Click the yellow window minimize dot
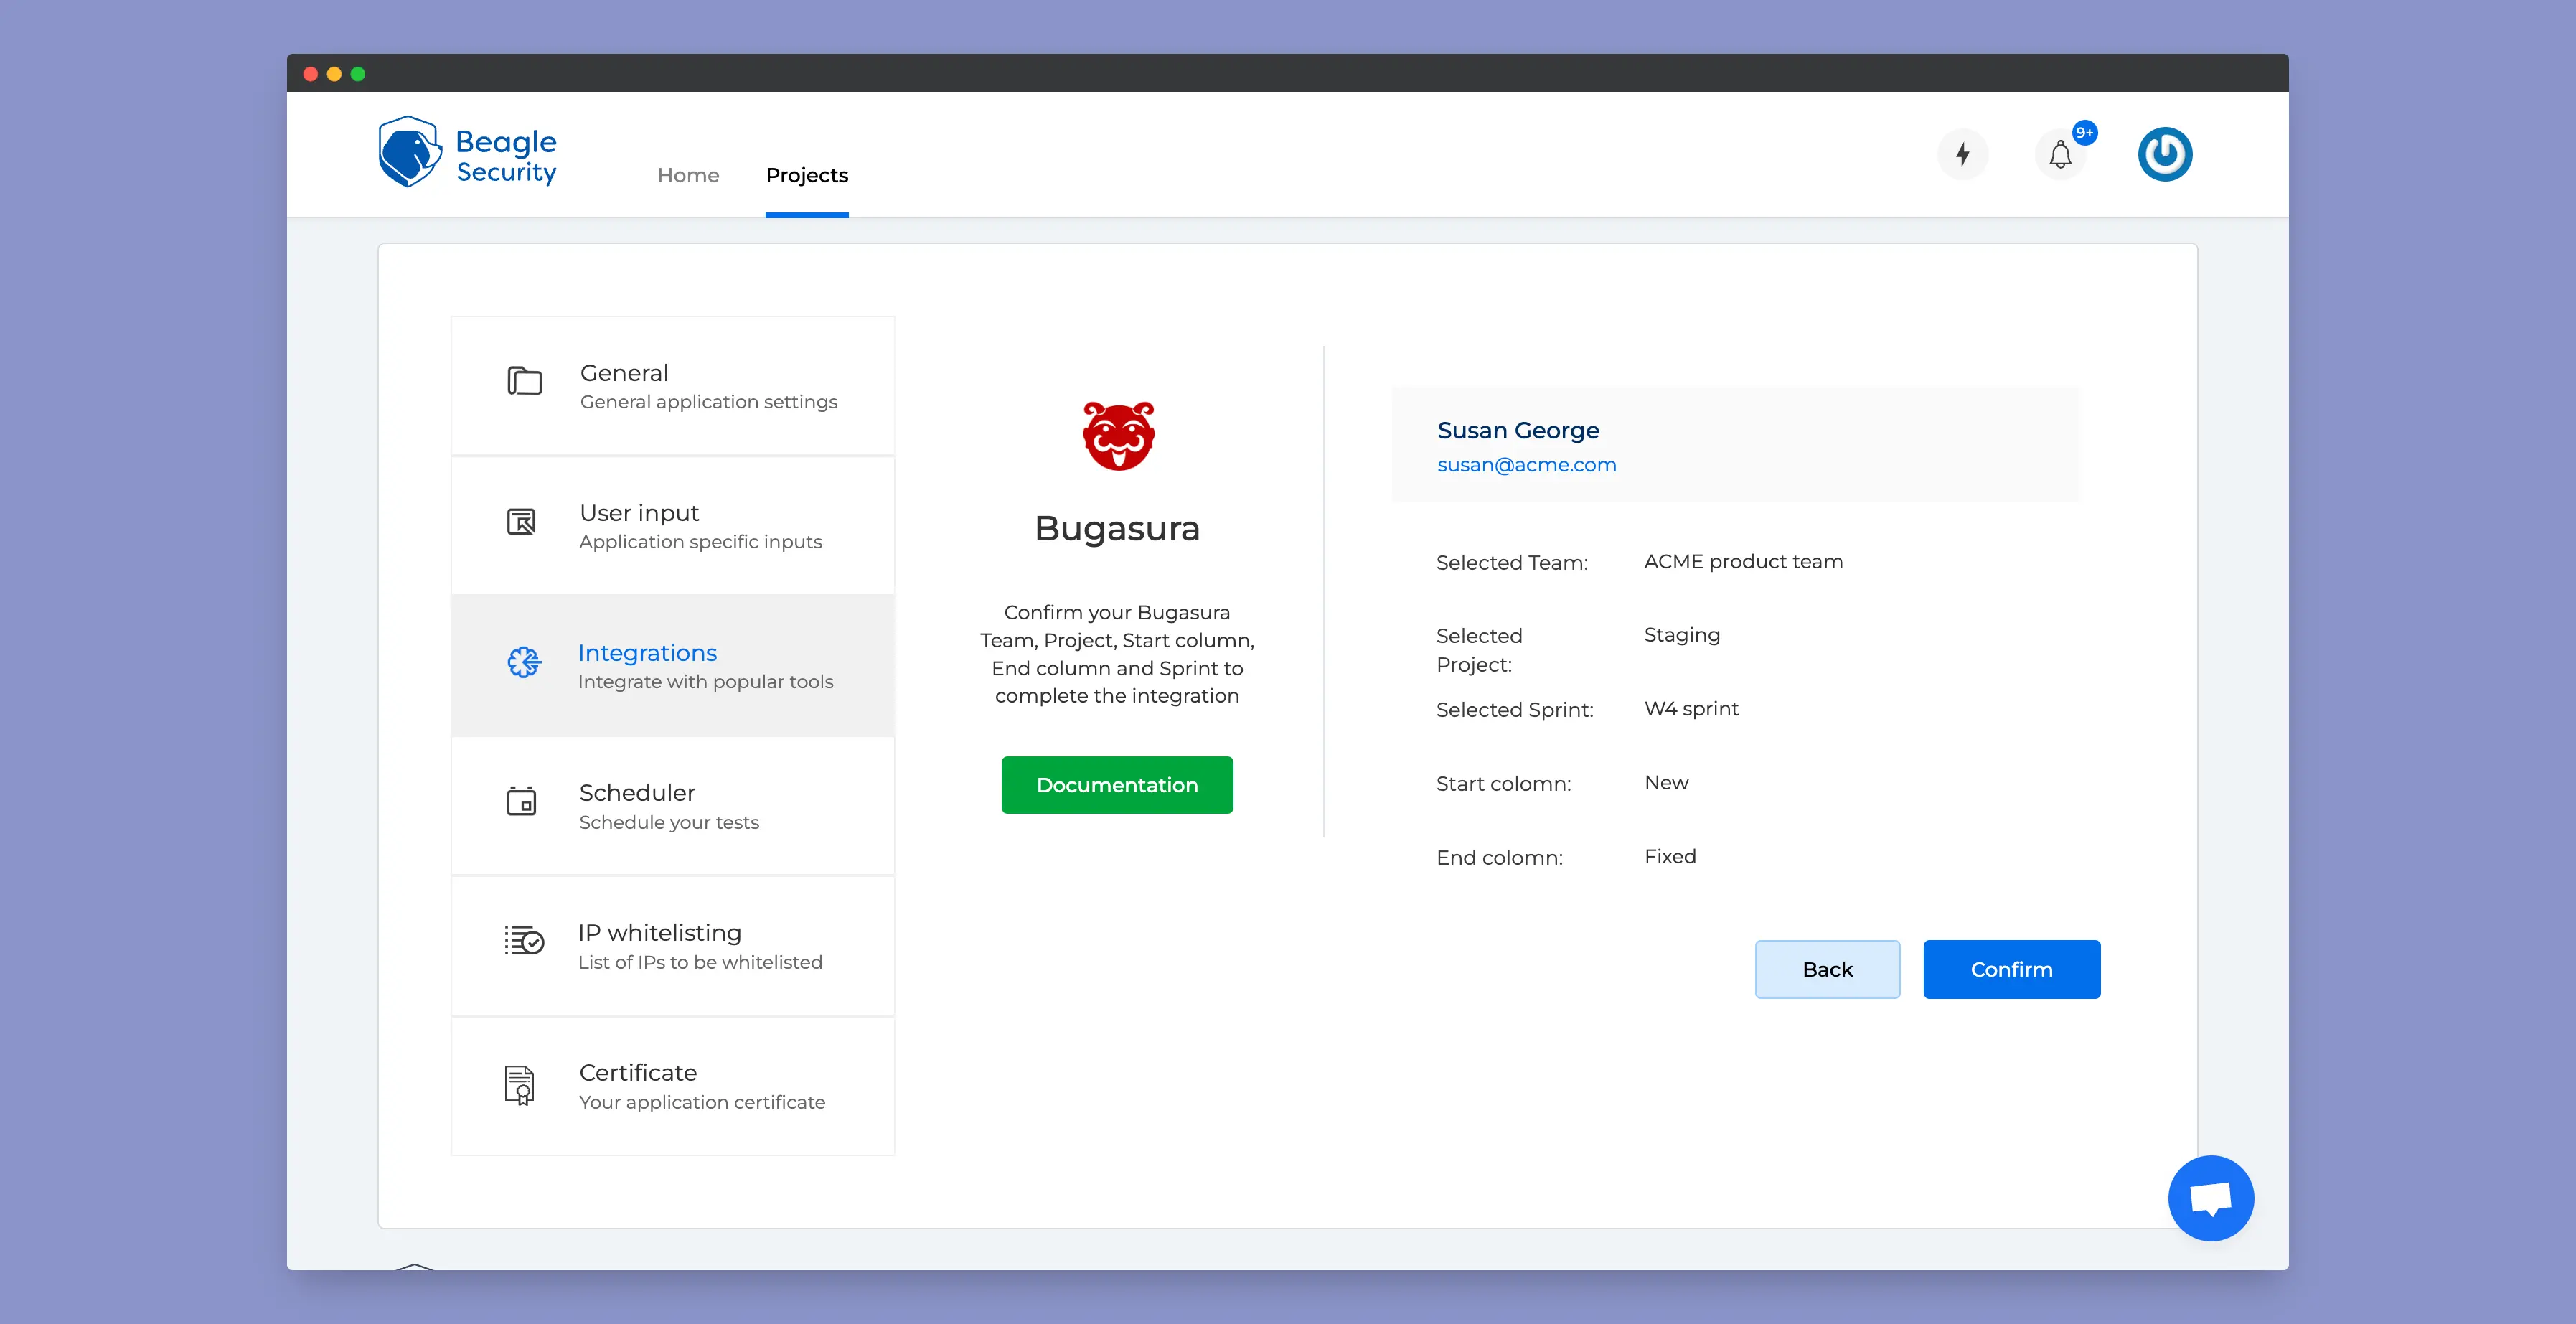Image resolution: width=2576 pixels, height=1324 pixels. pos(334,74)
